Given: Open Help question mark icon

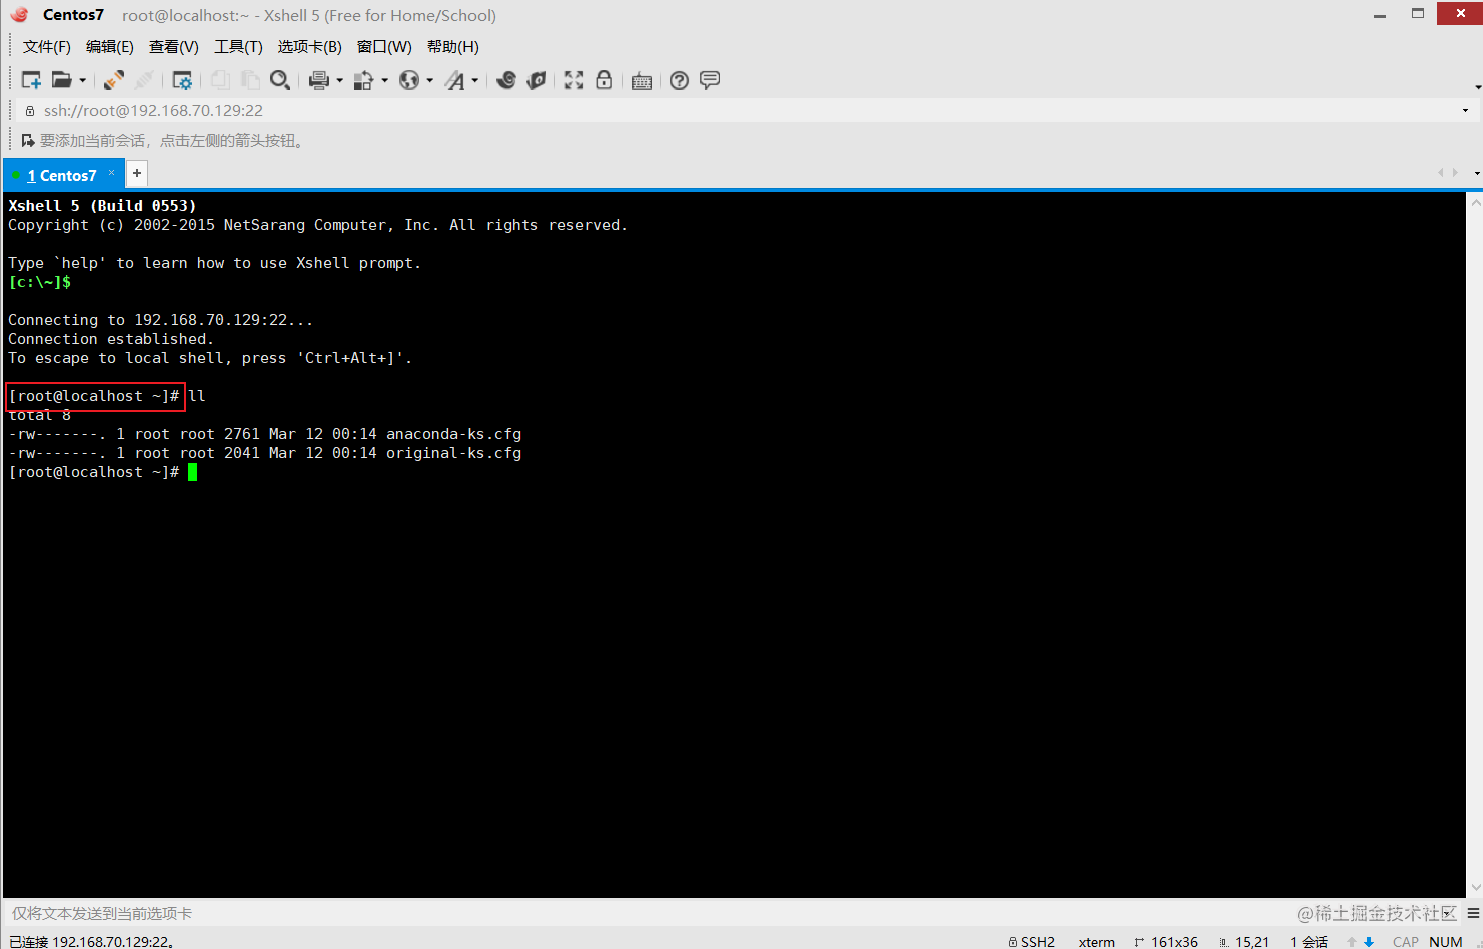Looking at the screenshot, I should click(x=679, y=80).
